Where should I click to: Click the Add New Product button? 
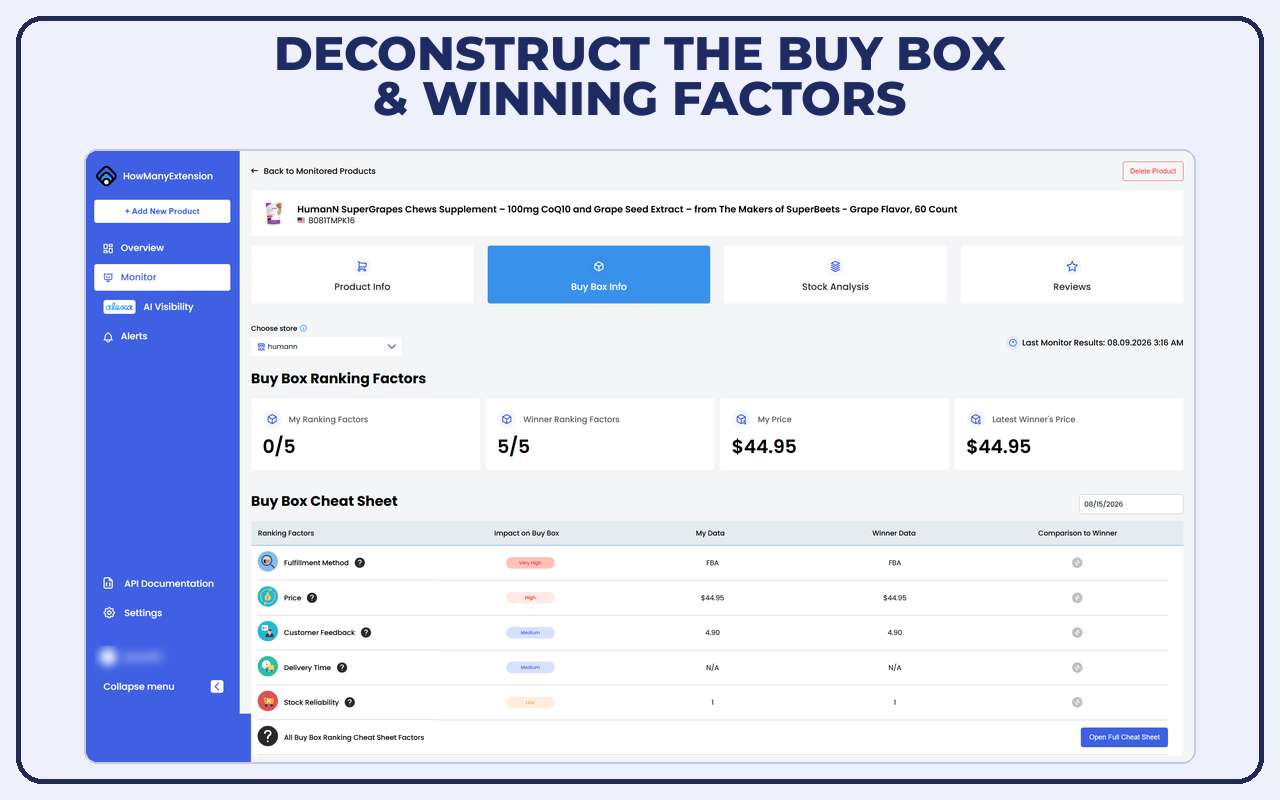click(162, 211)
